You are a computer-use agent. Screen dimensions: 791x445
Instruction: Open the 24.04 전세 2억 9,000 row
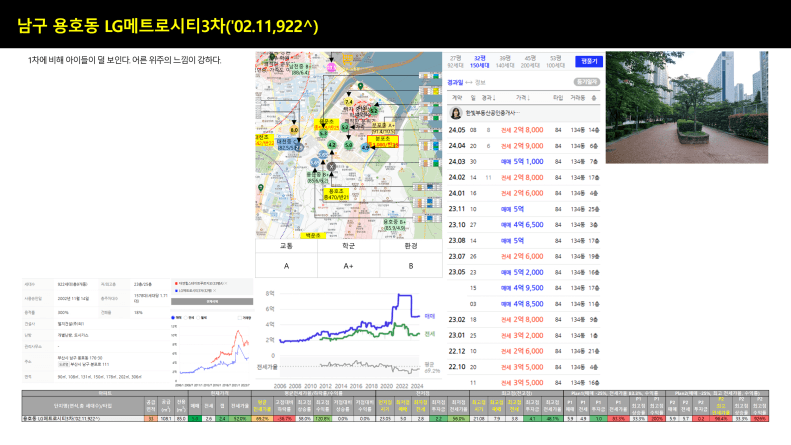pos(524,146)
